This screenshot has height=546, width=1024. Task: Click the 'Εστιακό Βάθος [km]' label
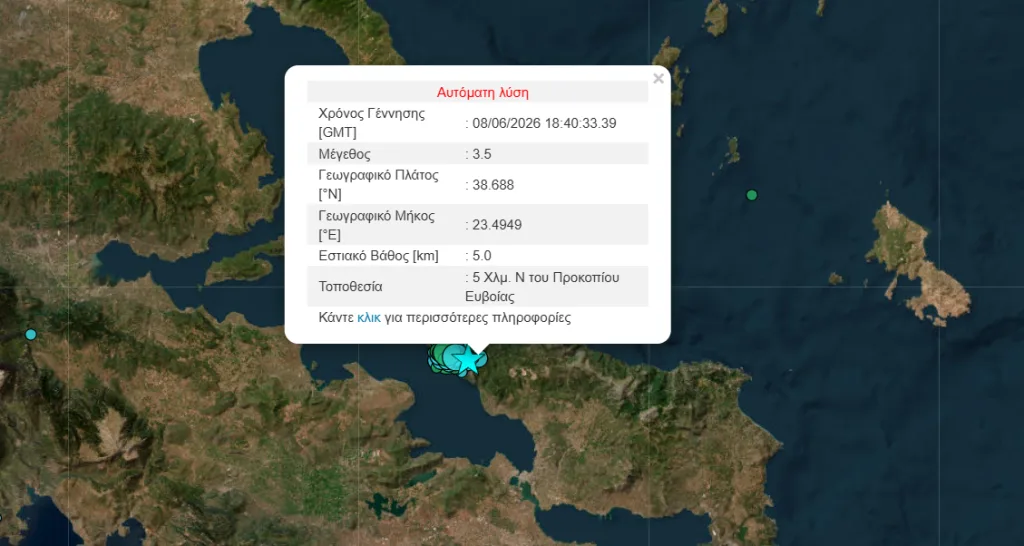pos(378,255)
